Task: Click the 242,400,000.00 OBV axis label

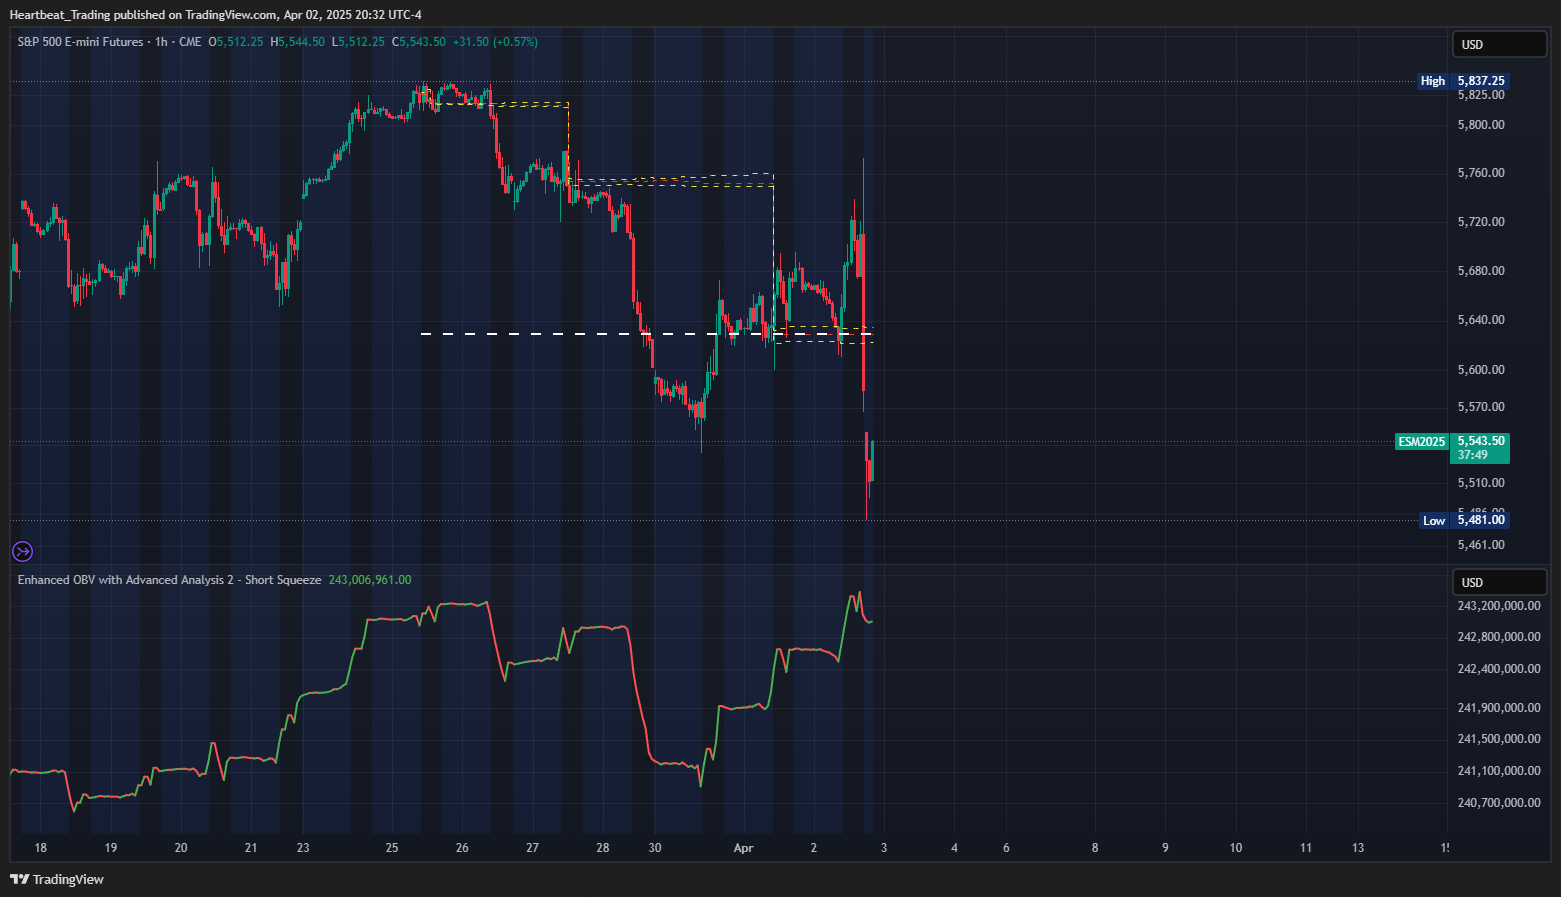Action: click(x=1499, y=669)
